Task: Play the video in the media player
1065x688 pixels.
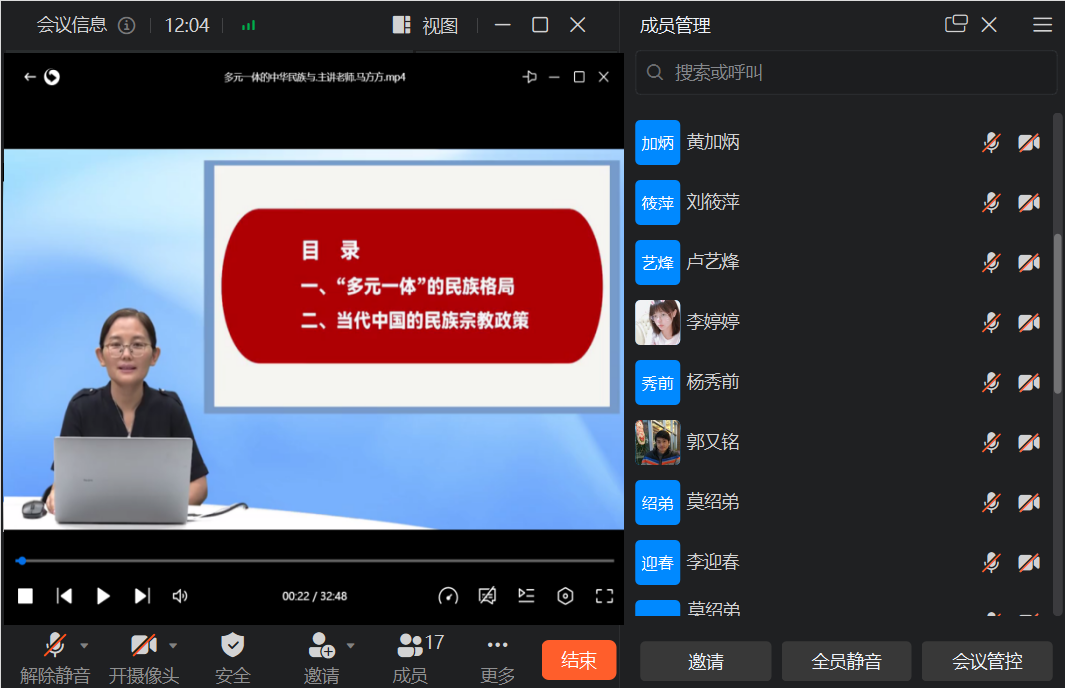Action: coord(103,596)
